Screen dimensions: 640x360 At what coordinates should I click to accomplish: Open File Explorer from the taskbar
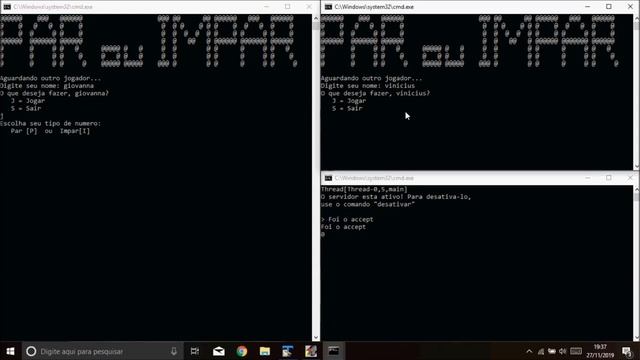[264, 351]
